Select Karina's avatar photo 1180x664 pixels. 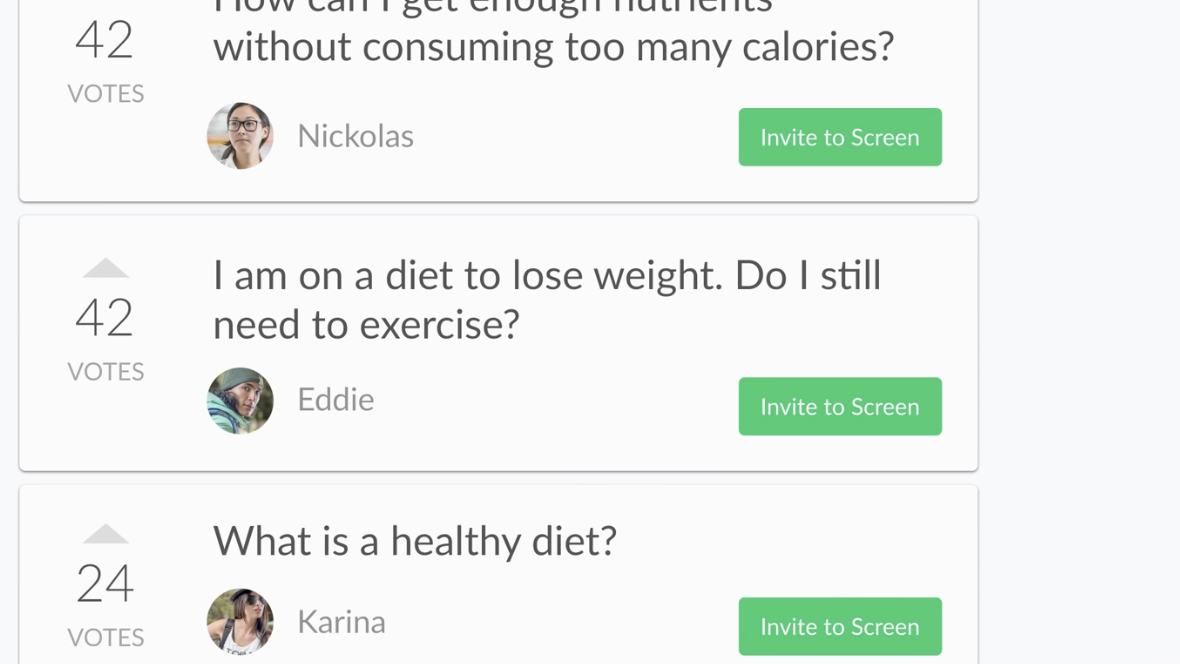click(240, 621)
